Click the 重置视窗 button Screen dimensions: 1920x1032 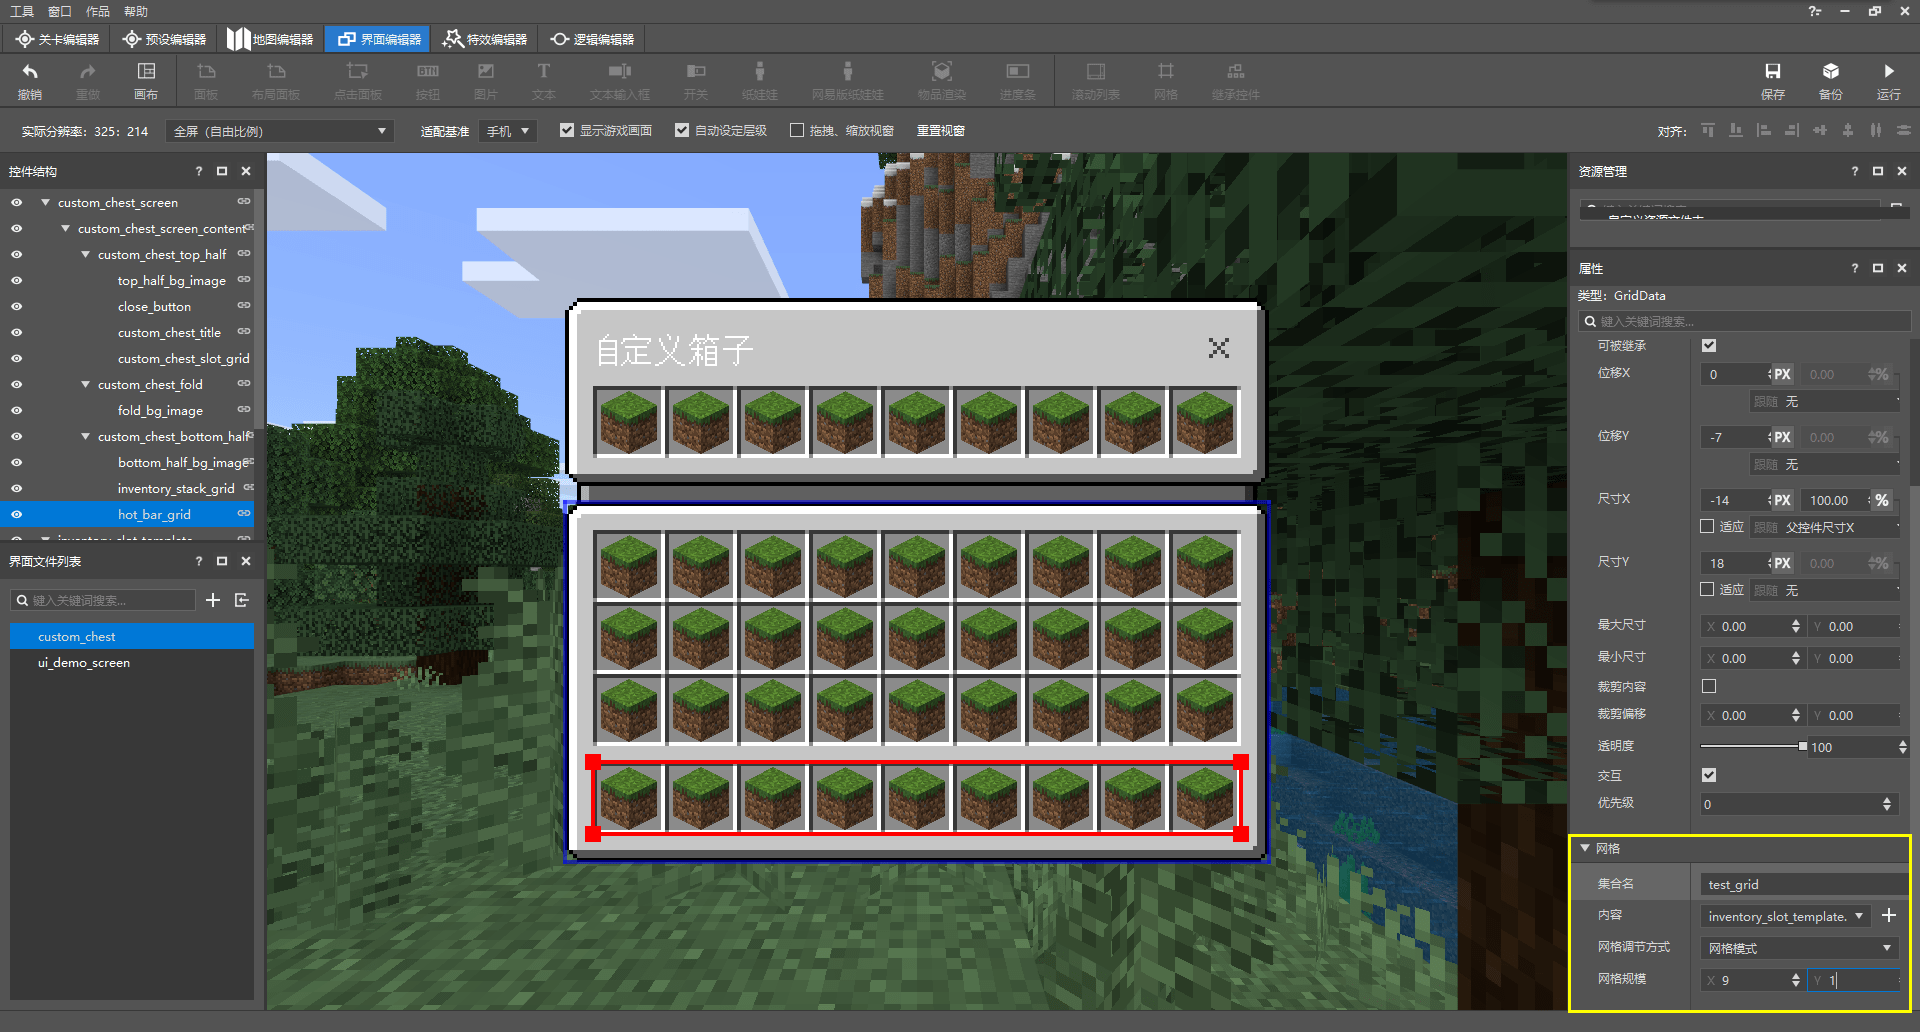tap(941, 131)
